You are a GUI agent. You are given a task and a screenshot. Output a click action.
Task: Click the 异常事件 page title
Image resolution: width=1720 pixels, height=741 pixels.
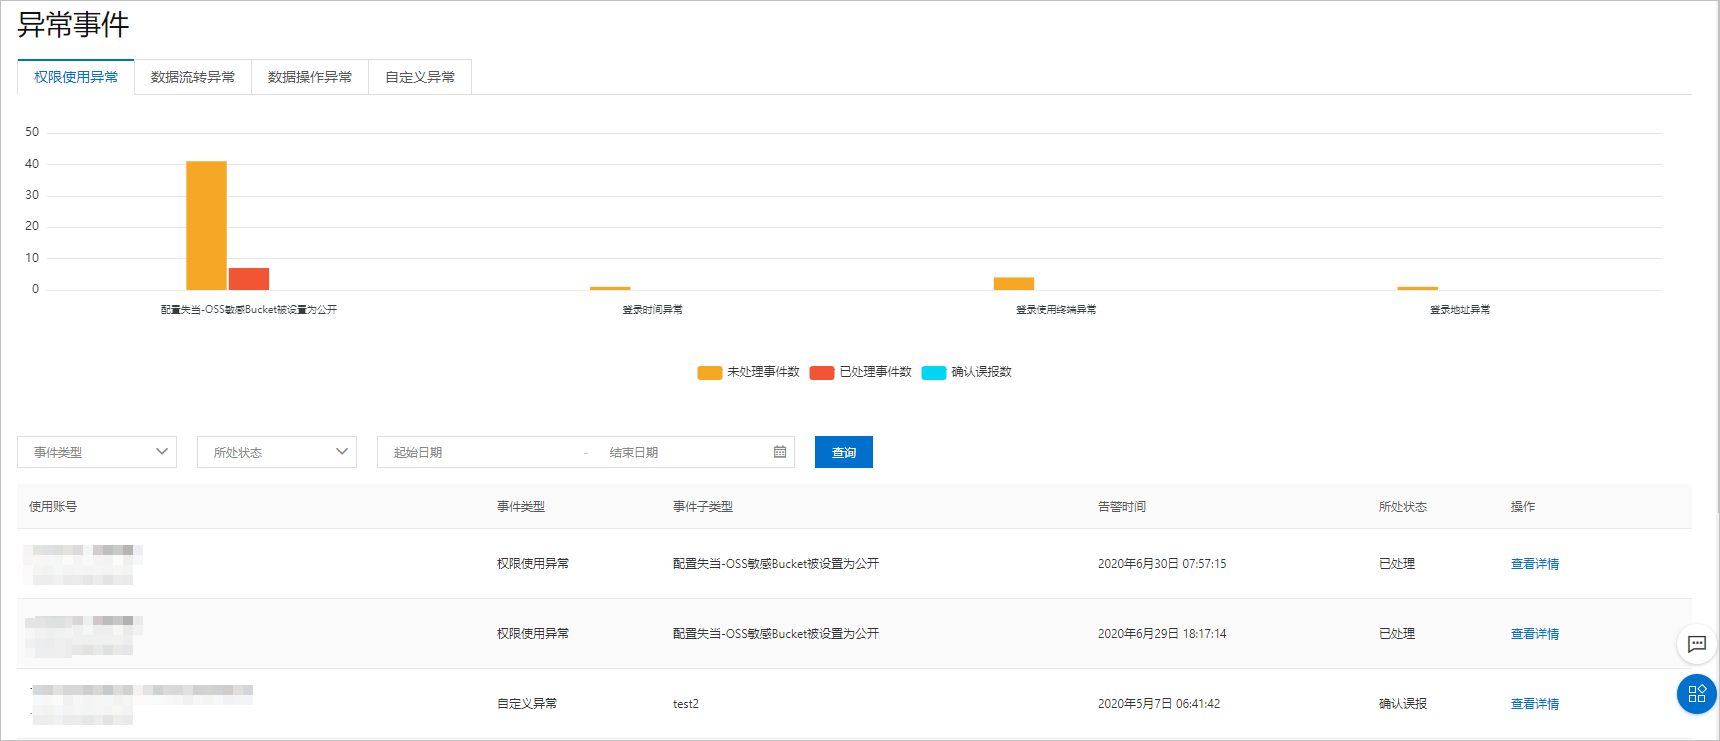73,25
